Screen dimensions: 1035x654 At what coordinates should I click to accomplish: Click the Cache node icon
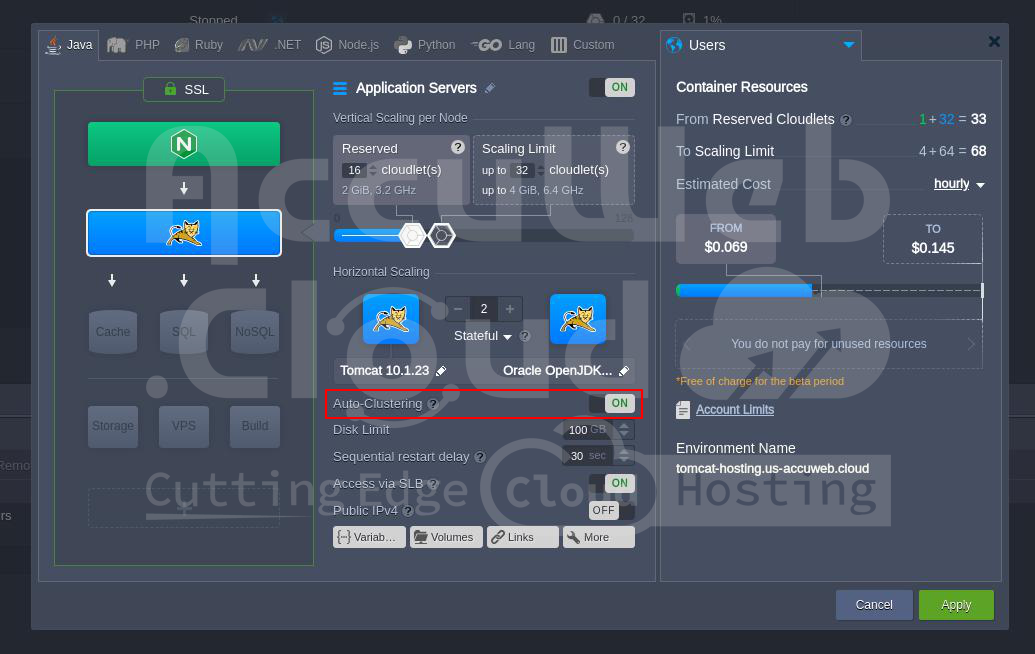click(113, 332)
